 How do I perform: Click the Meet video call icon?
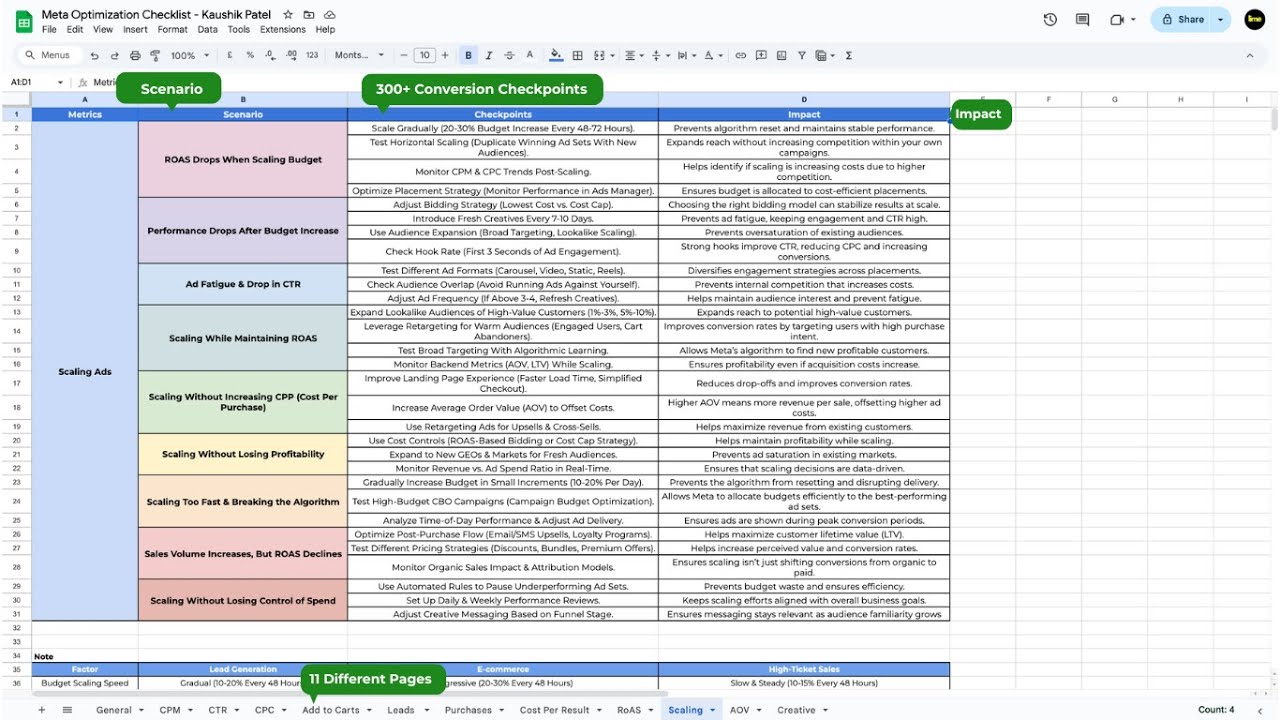1118,20
